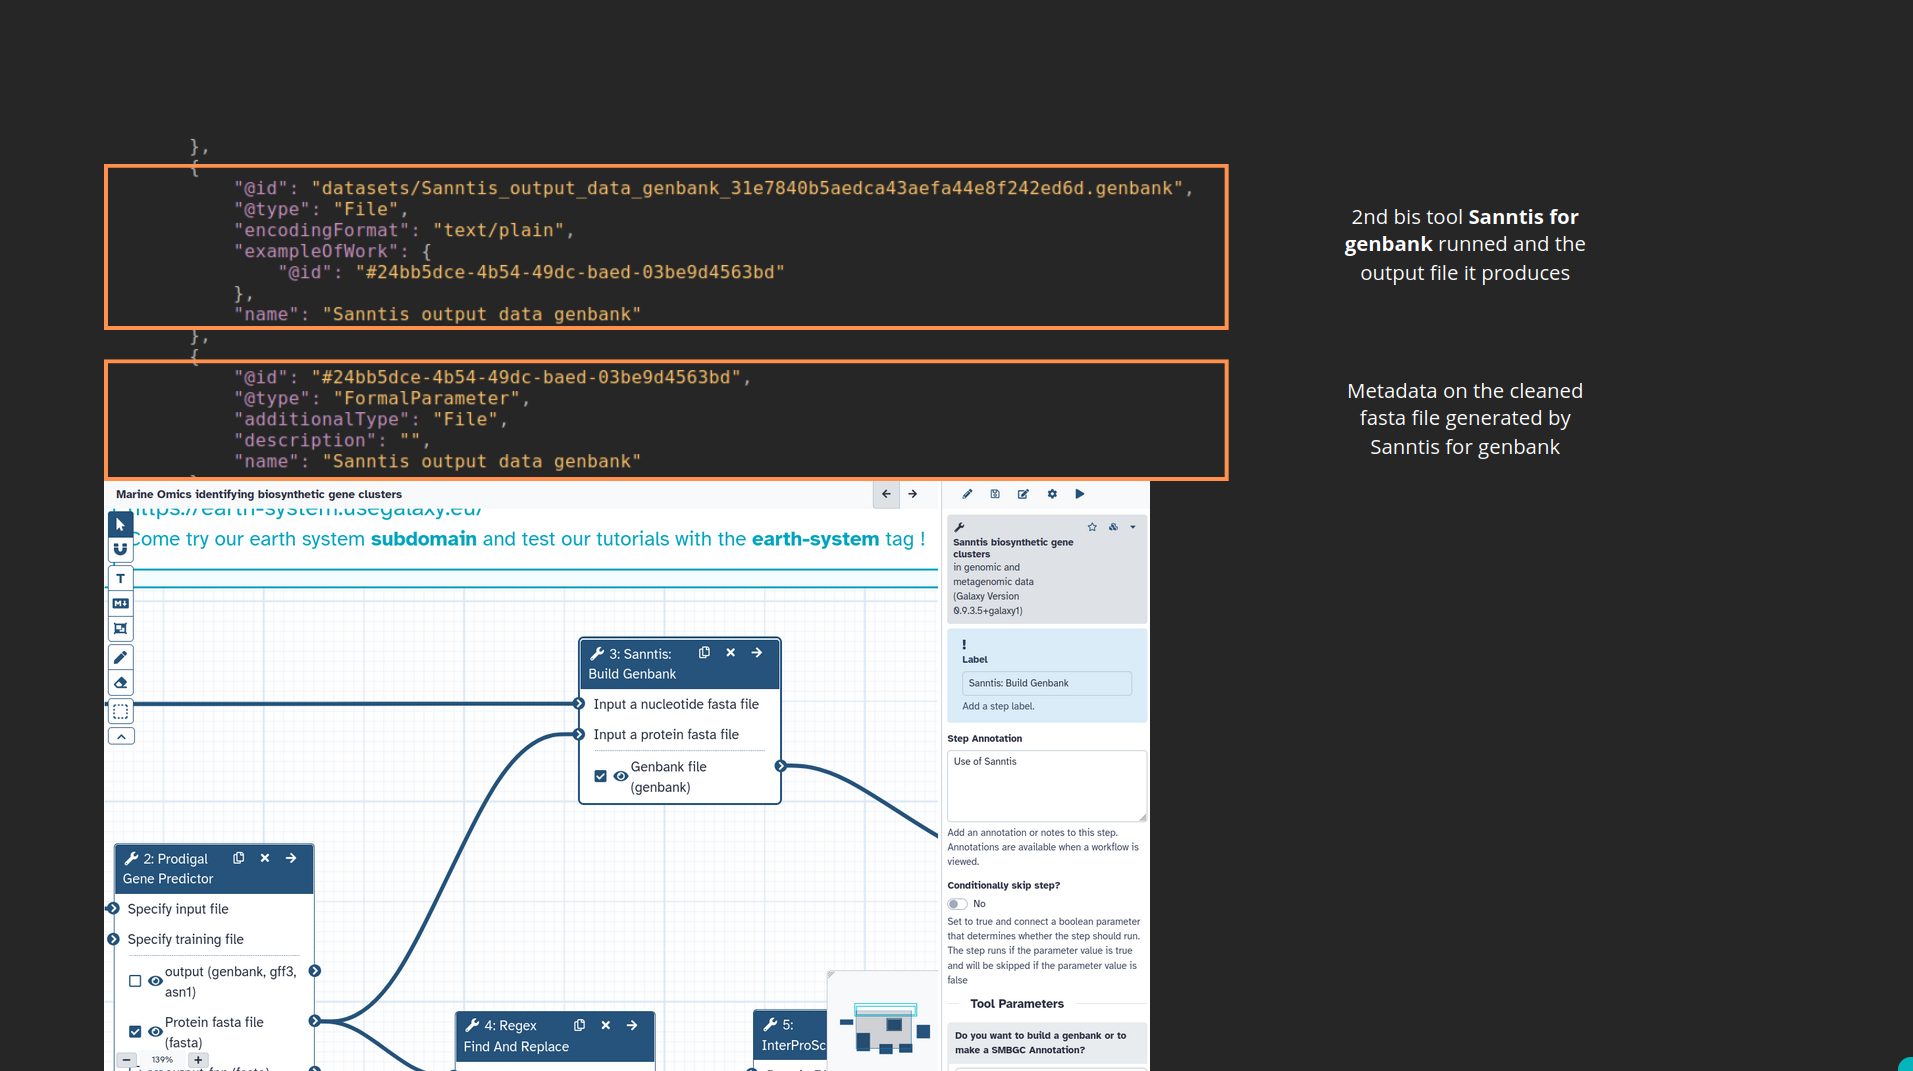Favorite the Sanntis tool with star
Screen dimensions: 1913x1071
click(x=1092, y=527)
